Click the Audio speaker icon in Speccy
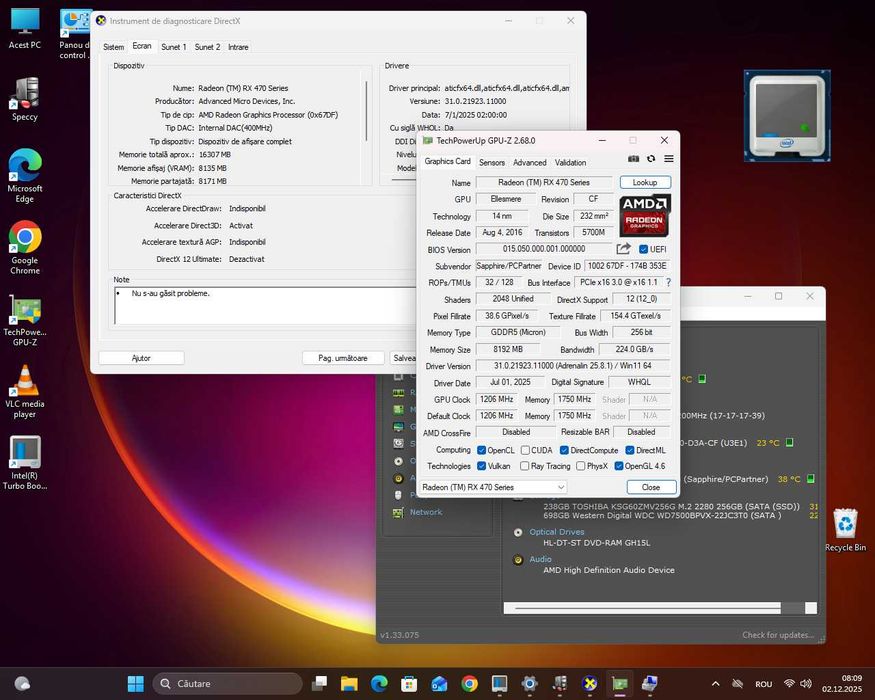Viewport: 875px width, 700px height. point(518,559)
